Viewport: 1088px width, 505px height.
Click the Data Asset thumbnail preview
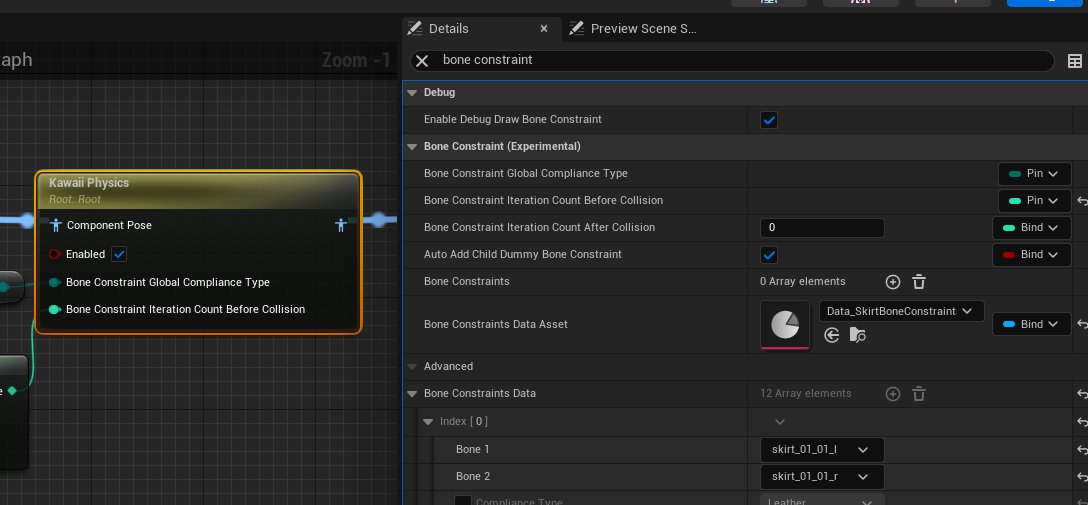point(785,325)
